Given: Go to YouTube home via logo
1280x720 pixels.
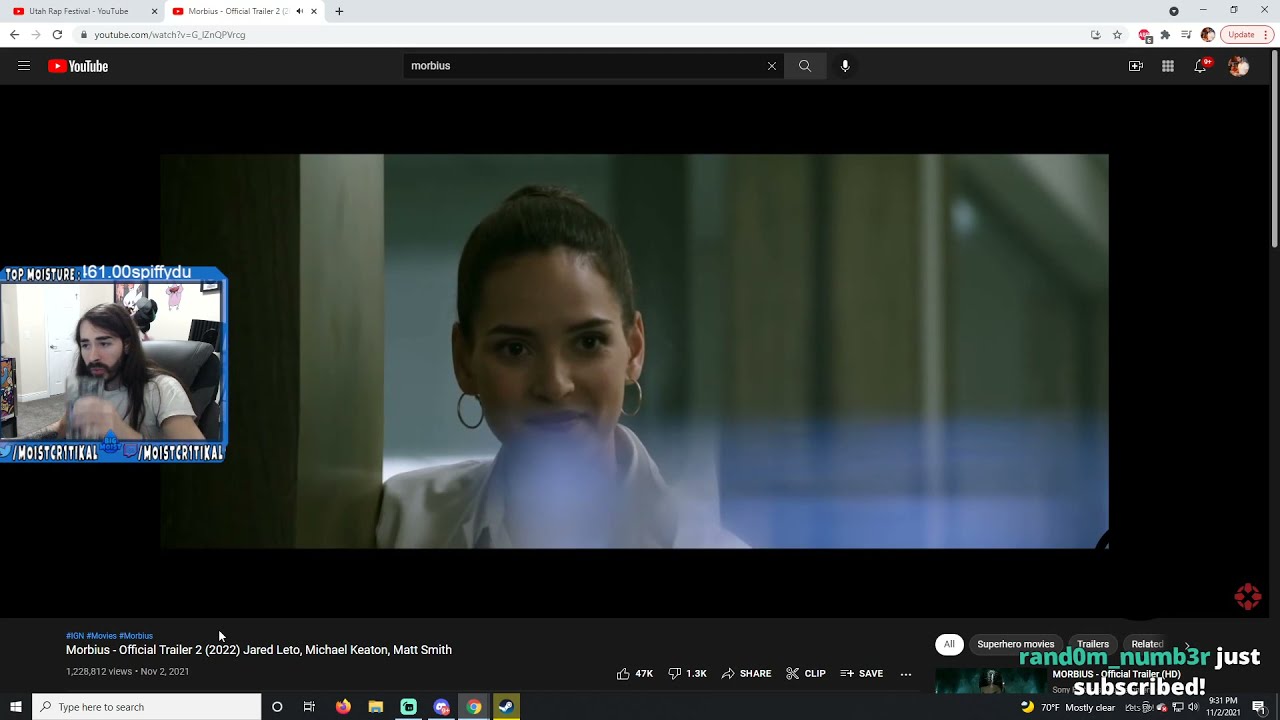Looking at the screenshot, I should tap(78, 66).
